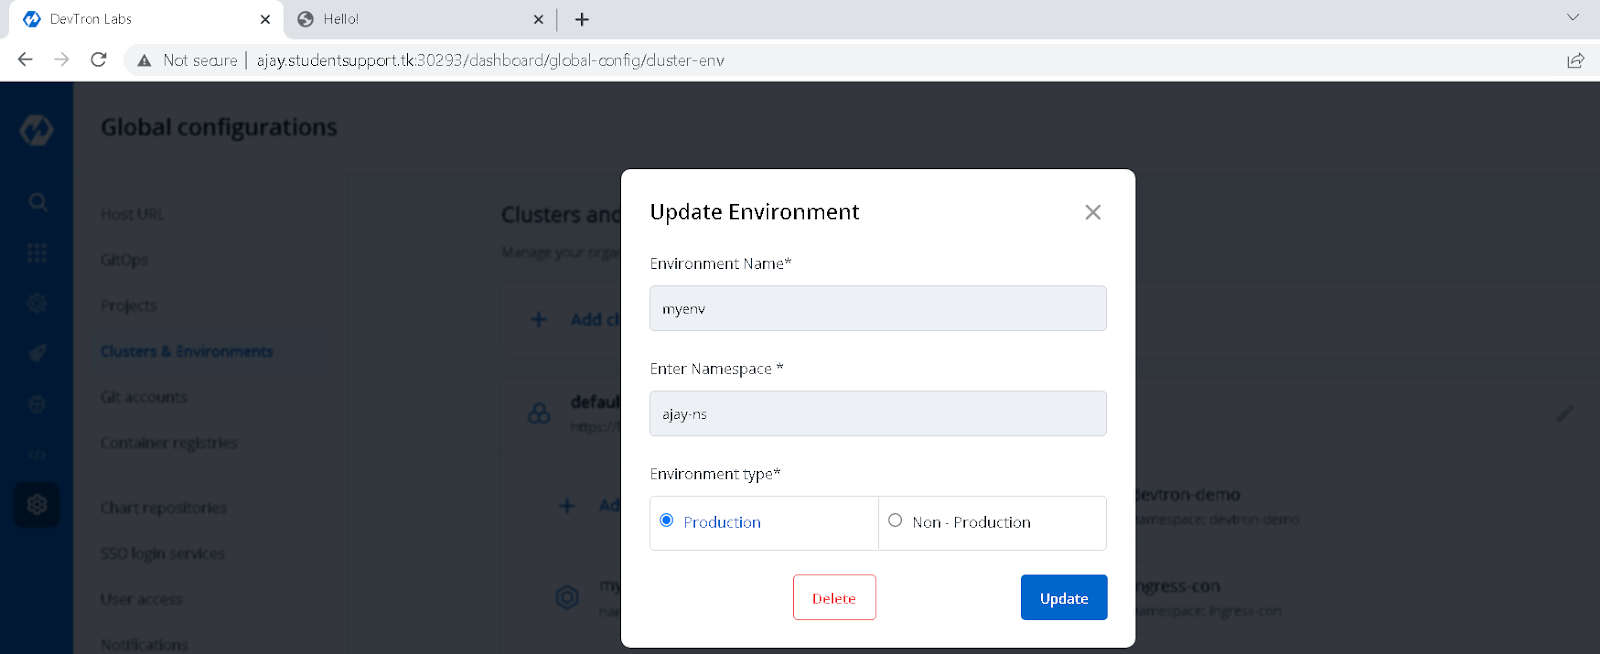Screen dimensions: 1600x654
Task: Share this page using the share icon
Action: (x=1575, y=60)
